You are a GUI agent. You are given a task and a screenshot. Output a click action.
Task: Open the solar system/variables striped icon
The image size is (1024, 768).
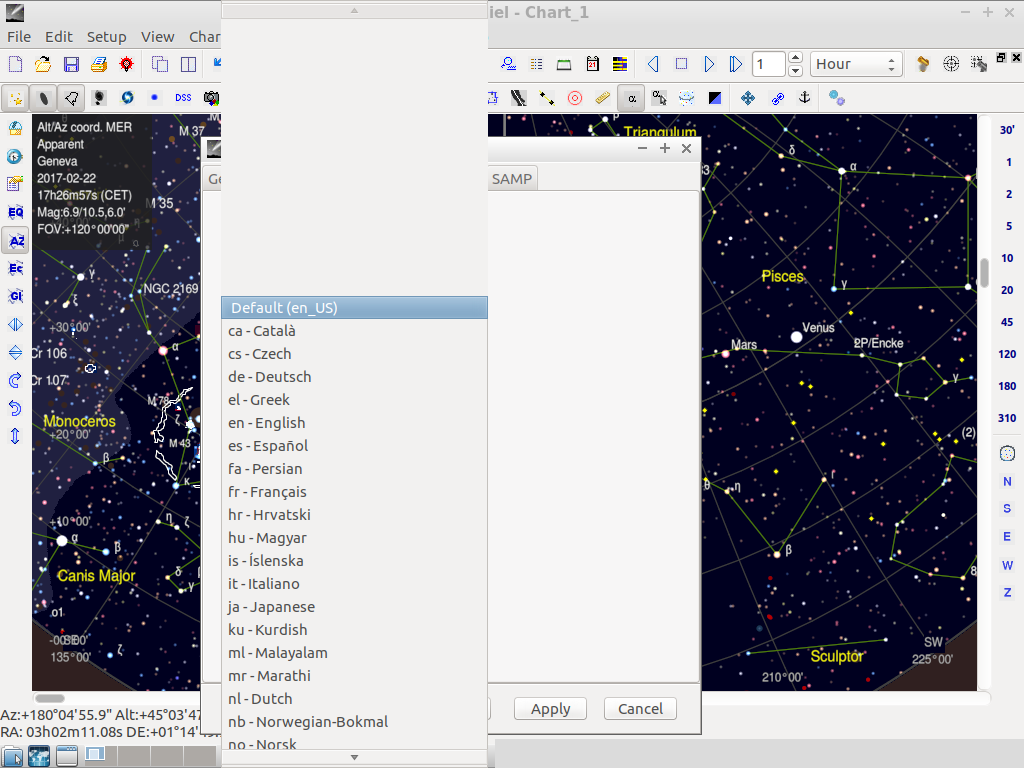pos(620,64)
